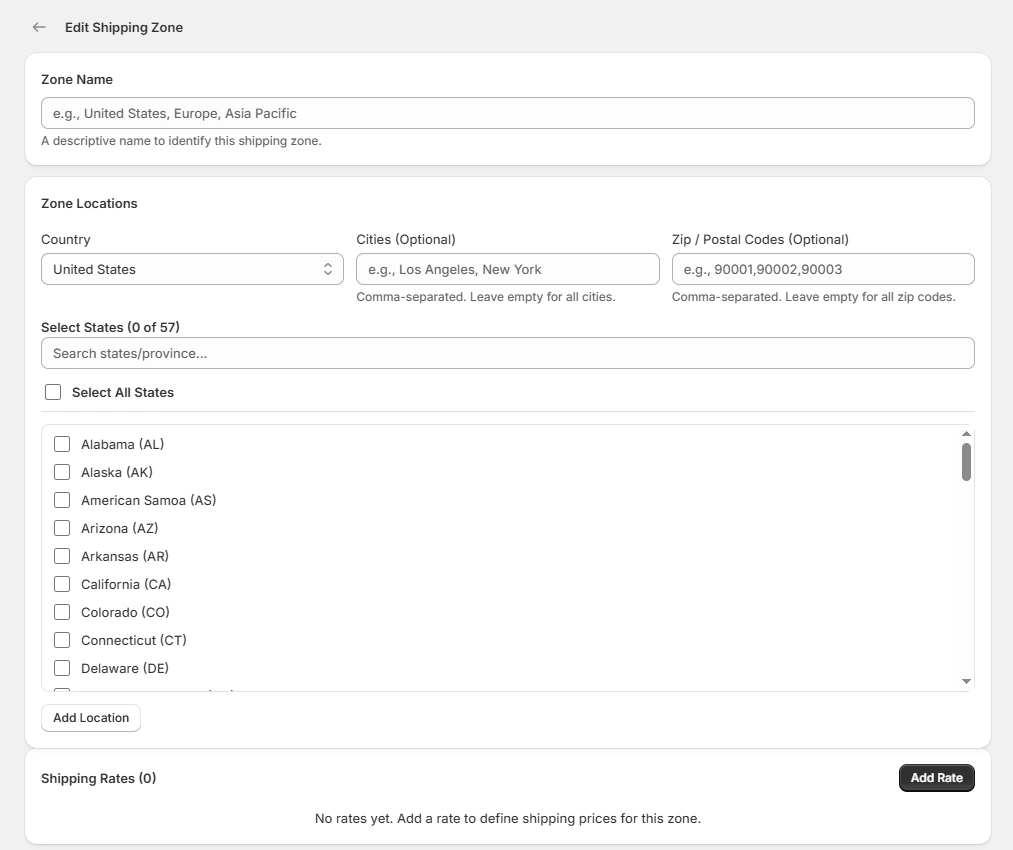Click the Zone Name input field
Viewport: 1013px width, 850px height.
point(507,113)
